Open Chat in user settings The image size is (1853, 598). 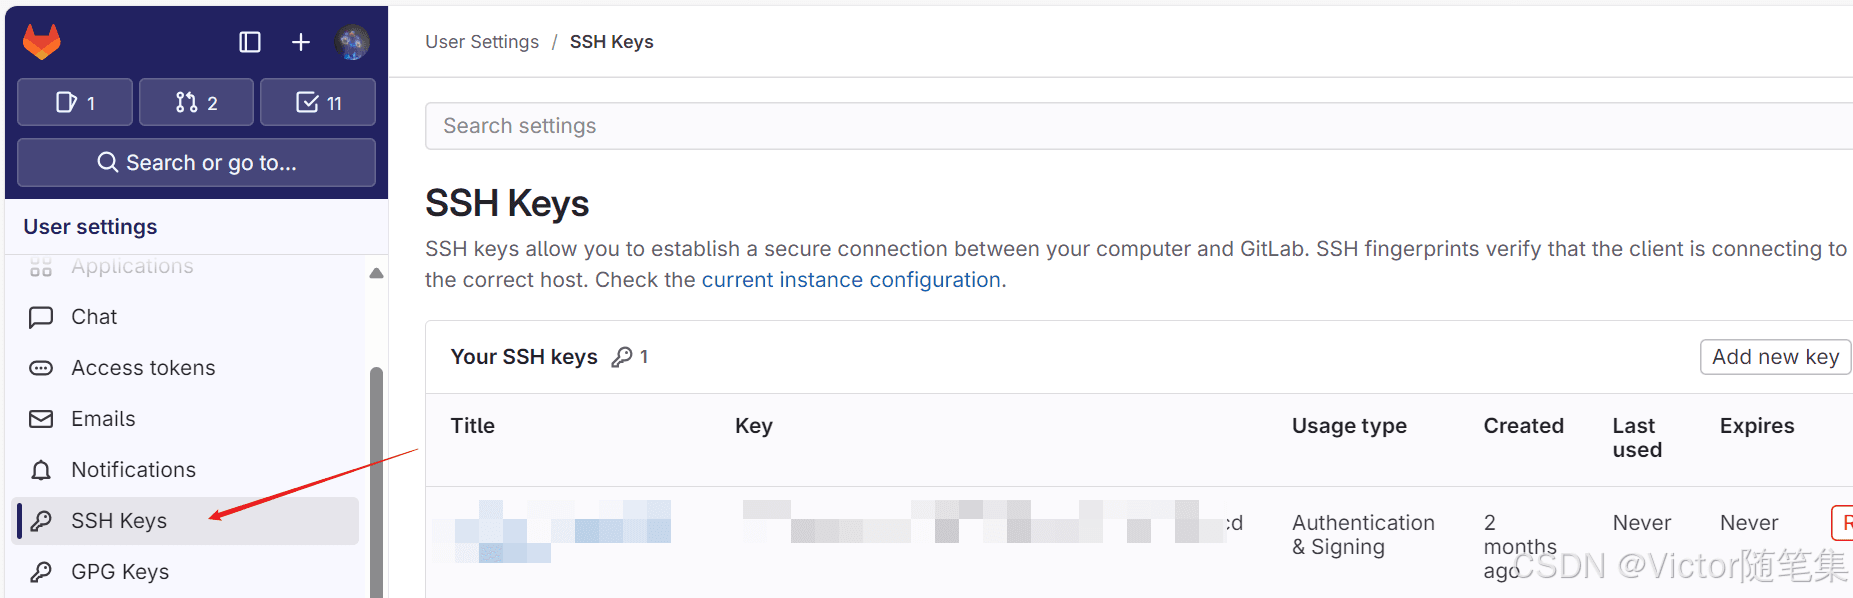pyautogui.click(x=94, y=317)
